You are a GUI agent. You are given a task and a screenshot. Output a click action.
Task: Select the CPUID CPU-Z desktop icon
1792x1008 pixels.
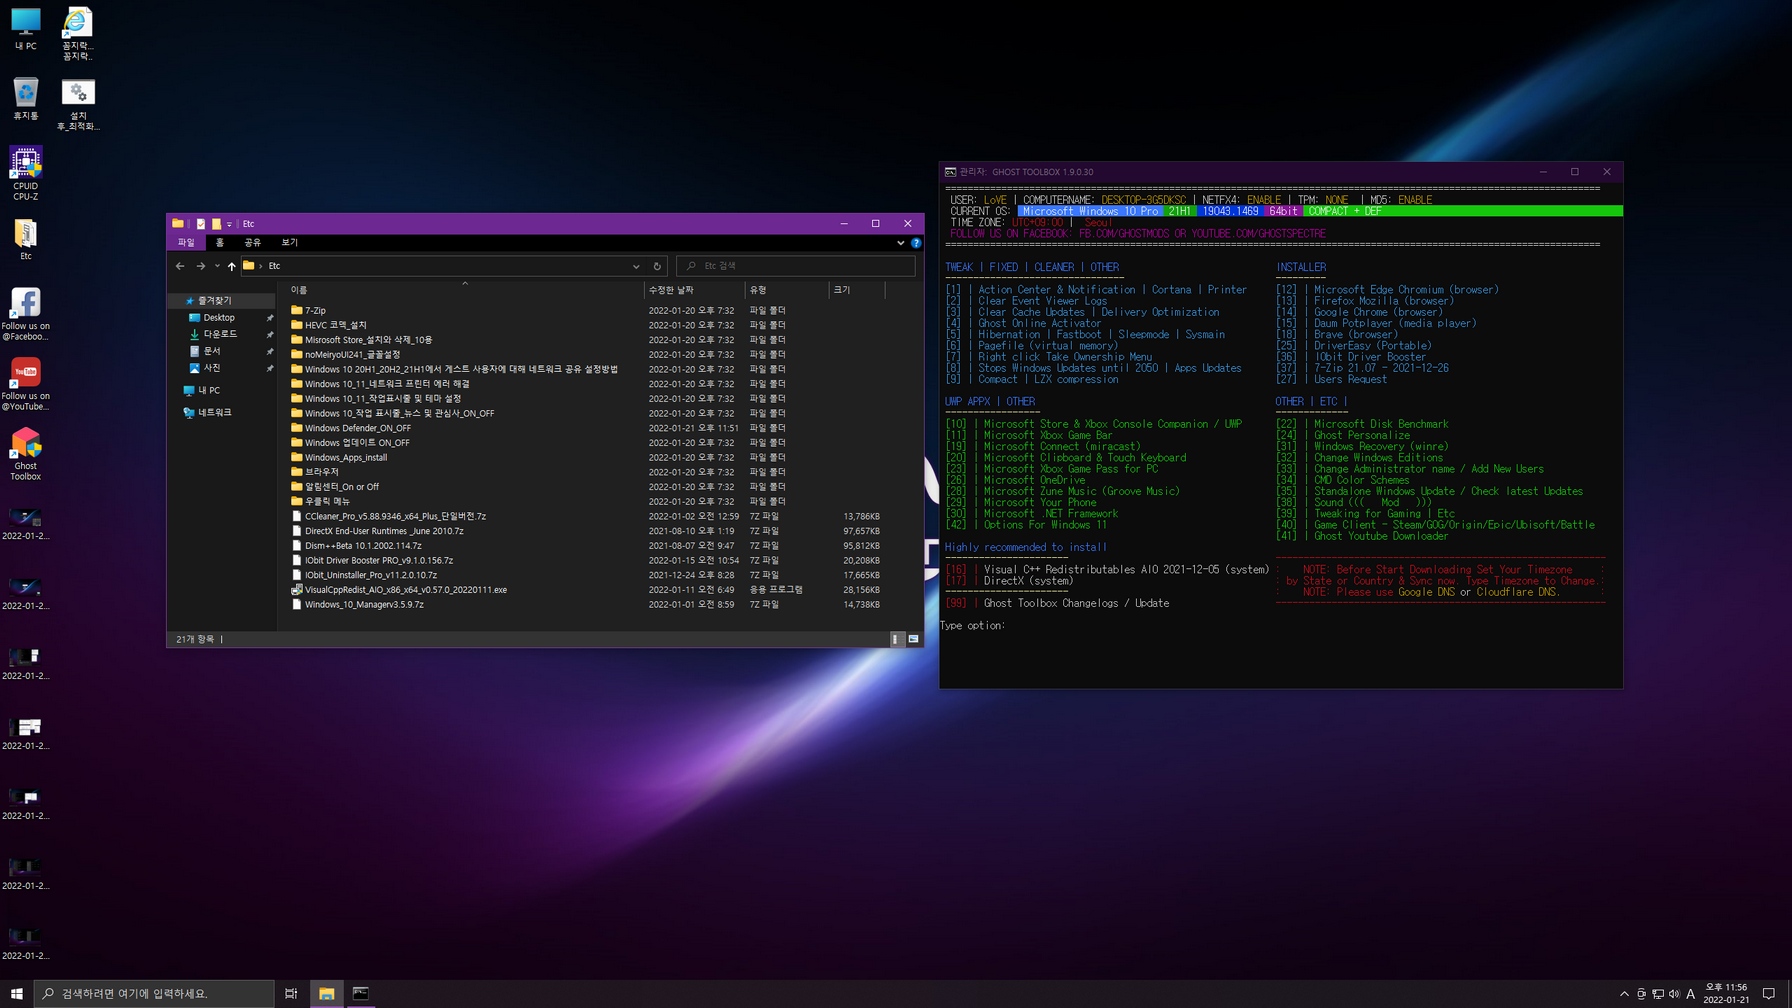25,174
